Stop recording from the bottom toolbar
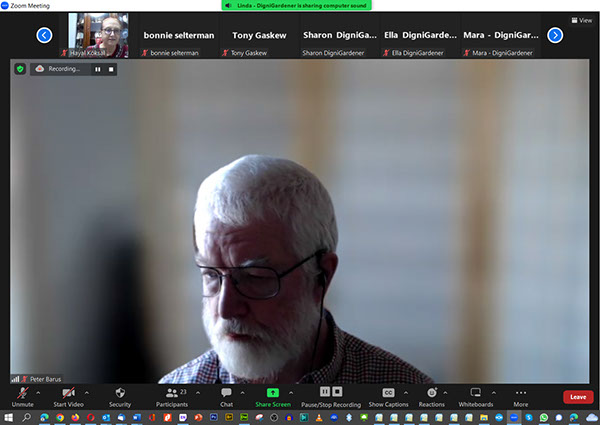The width and height of the screenshot is (600, 425). 337,392
